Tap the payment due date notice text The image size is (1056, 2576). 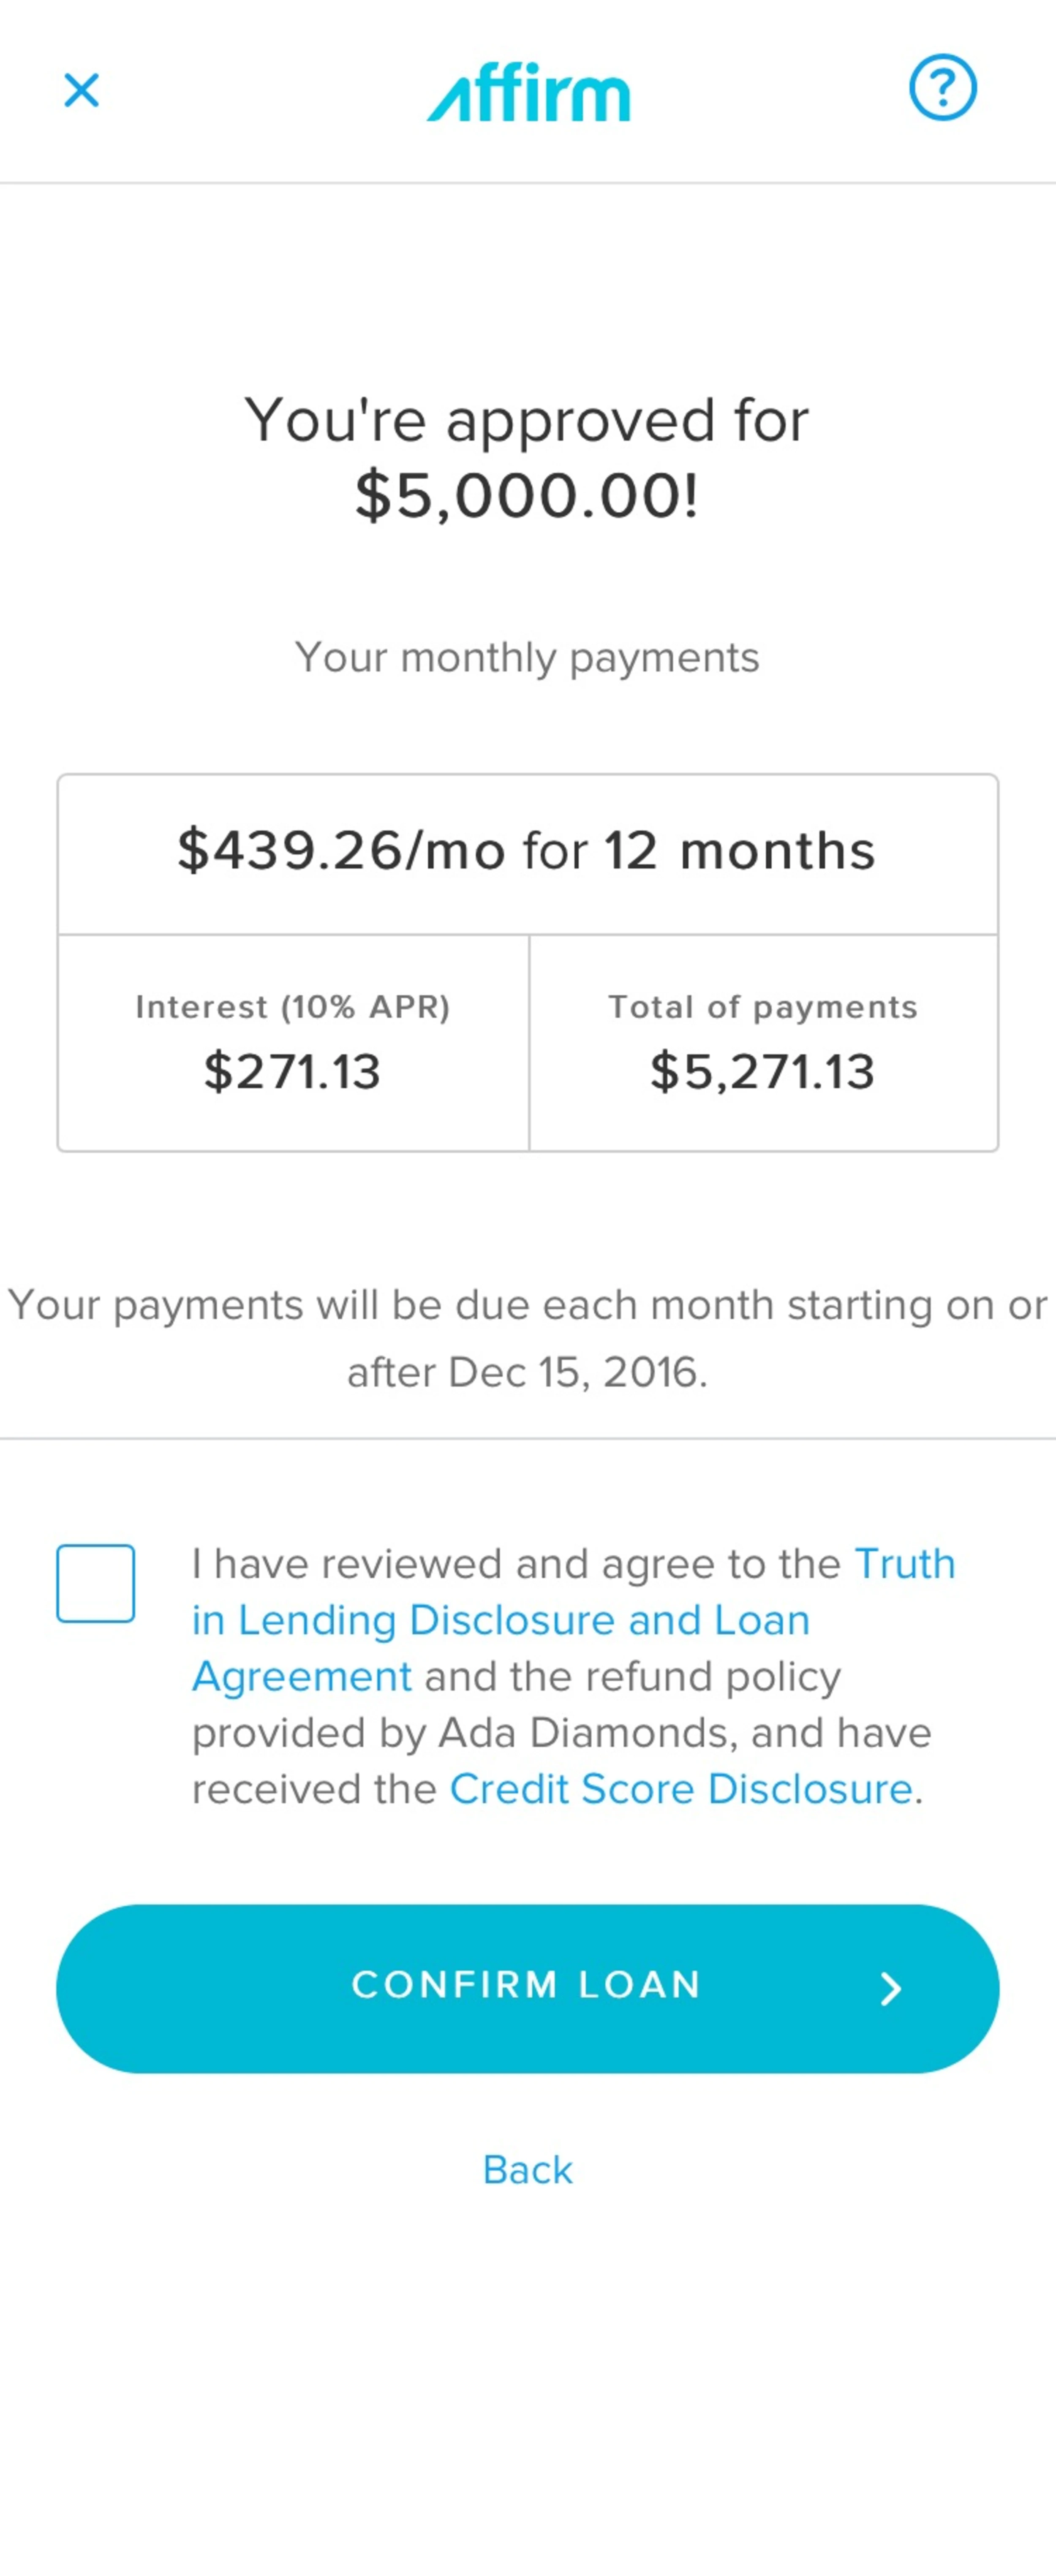528,1338
